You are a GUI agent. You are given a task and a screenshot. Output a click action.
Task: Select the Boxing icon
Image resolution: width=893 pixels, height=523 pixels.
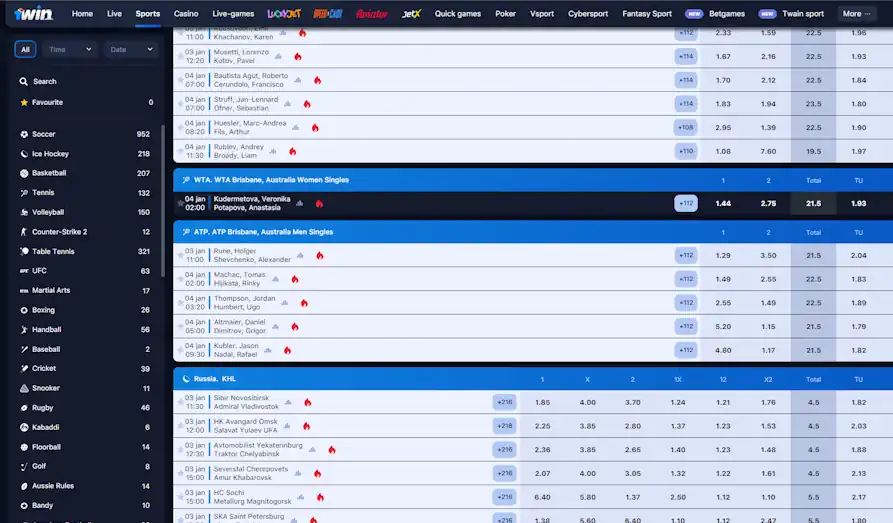click(x=24, y=310)
